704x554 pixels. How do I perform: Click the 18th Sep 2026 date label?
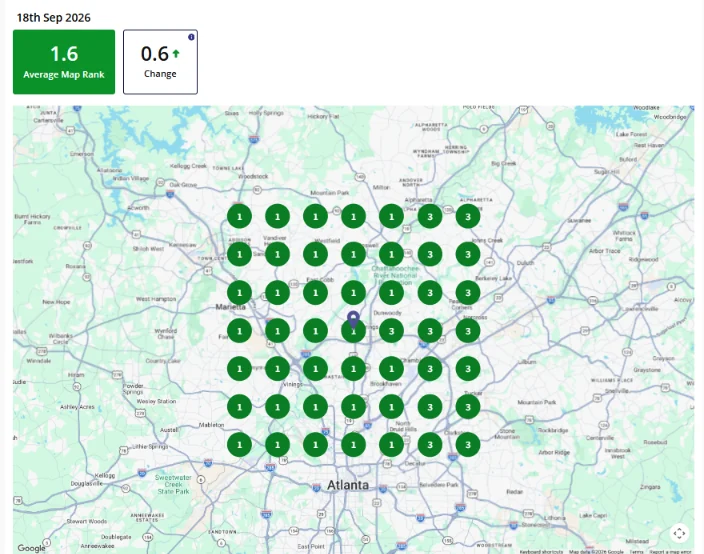coord(53,18)
